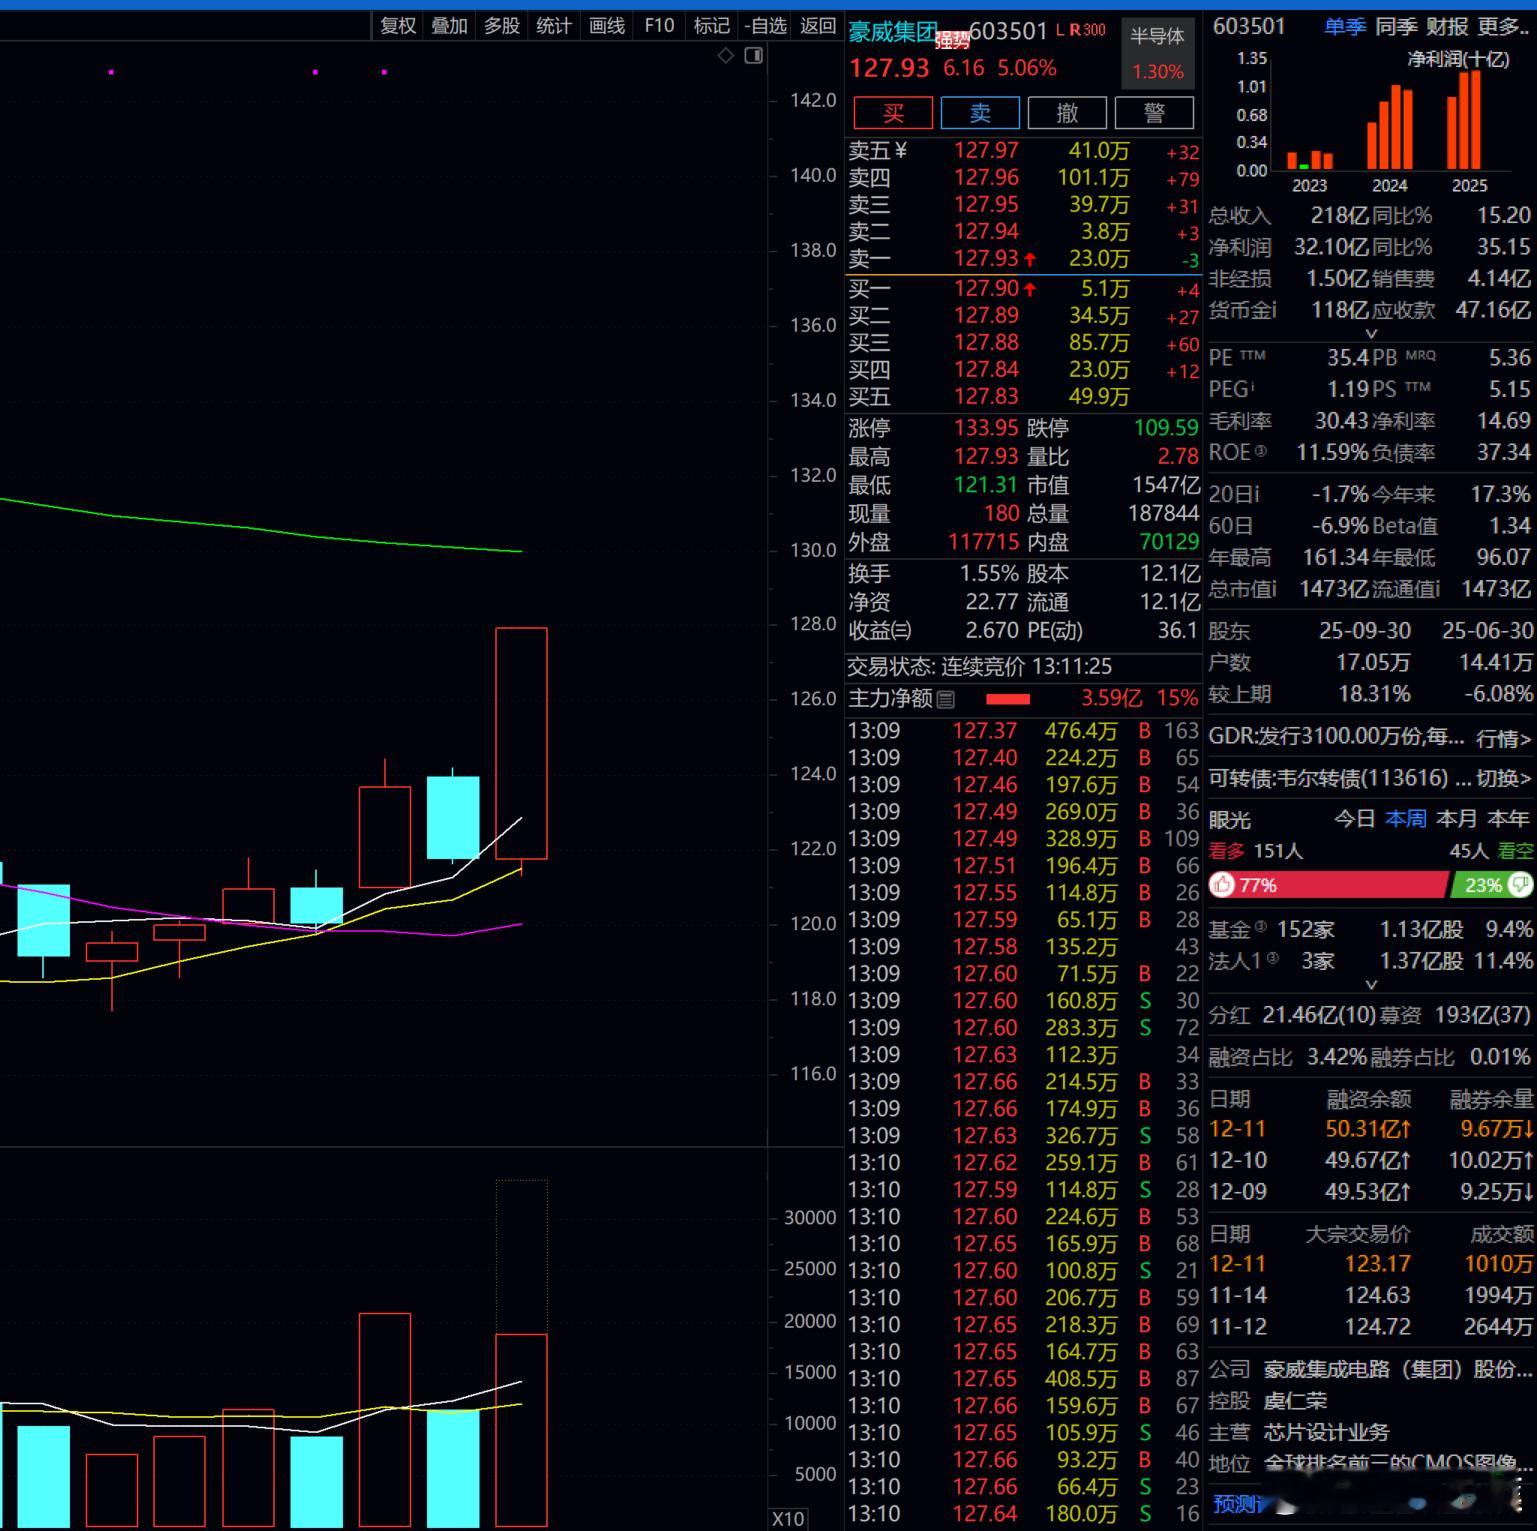Click the info icon beside ROE
This screenshot has width=1537, height=1531.
[1260, 451]
